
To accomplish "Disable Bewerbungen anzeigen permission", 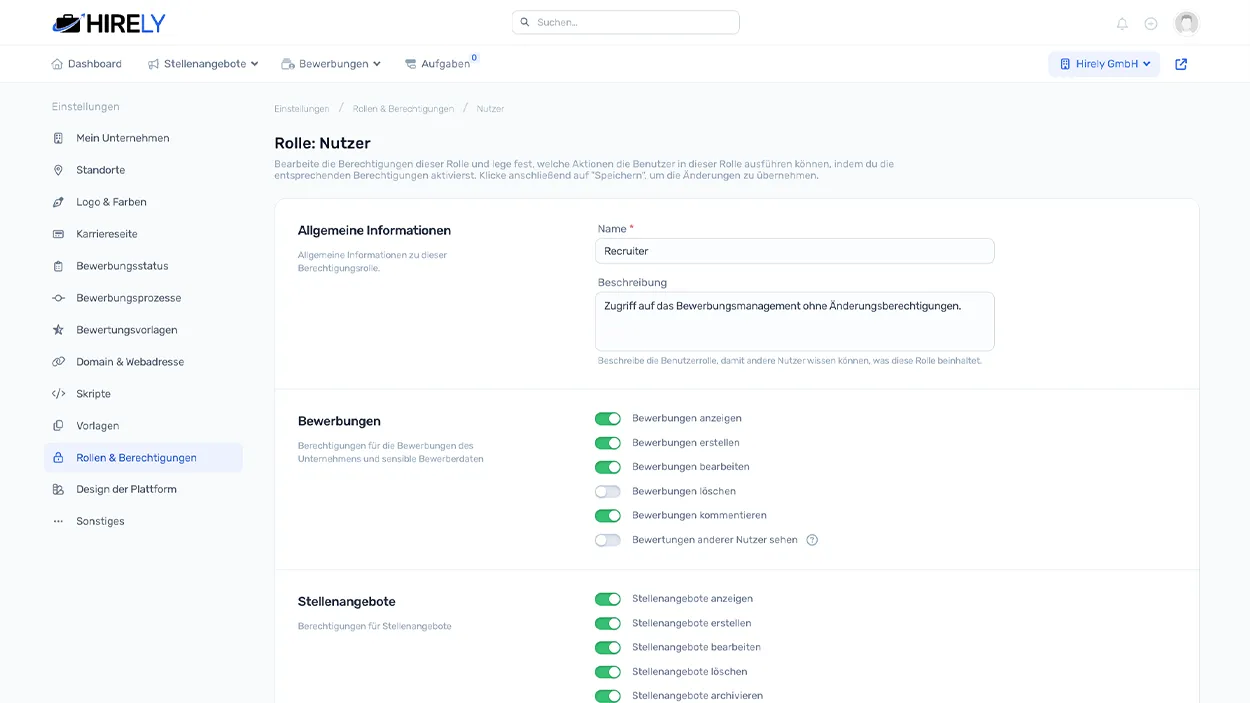I will [x=608, y=418].
